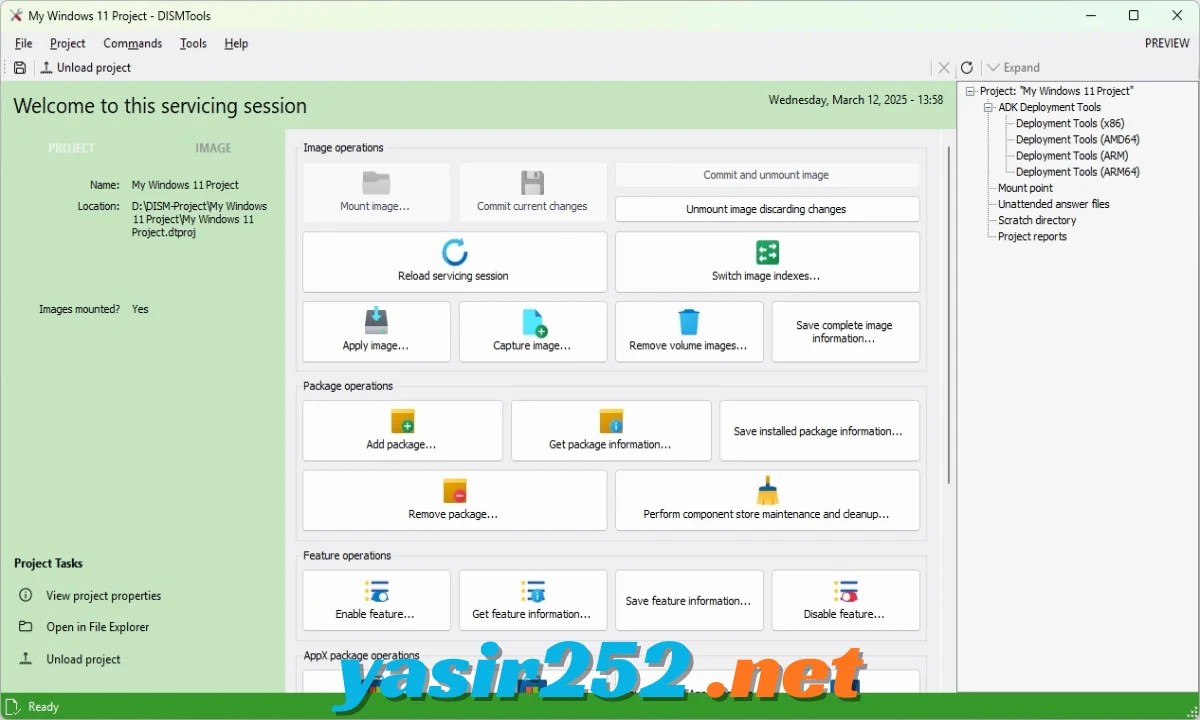Click the Remove package icon
The height and width of the screenshot is (720, 1200).
tap(454, 491)
